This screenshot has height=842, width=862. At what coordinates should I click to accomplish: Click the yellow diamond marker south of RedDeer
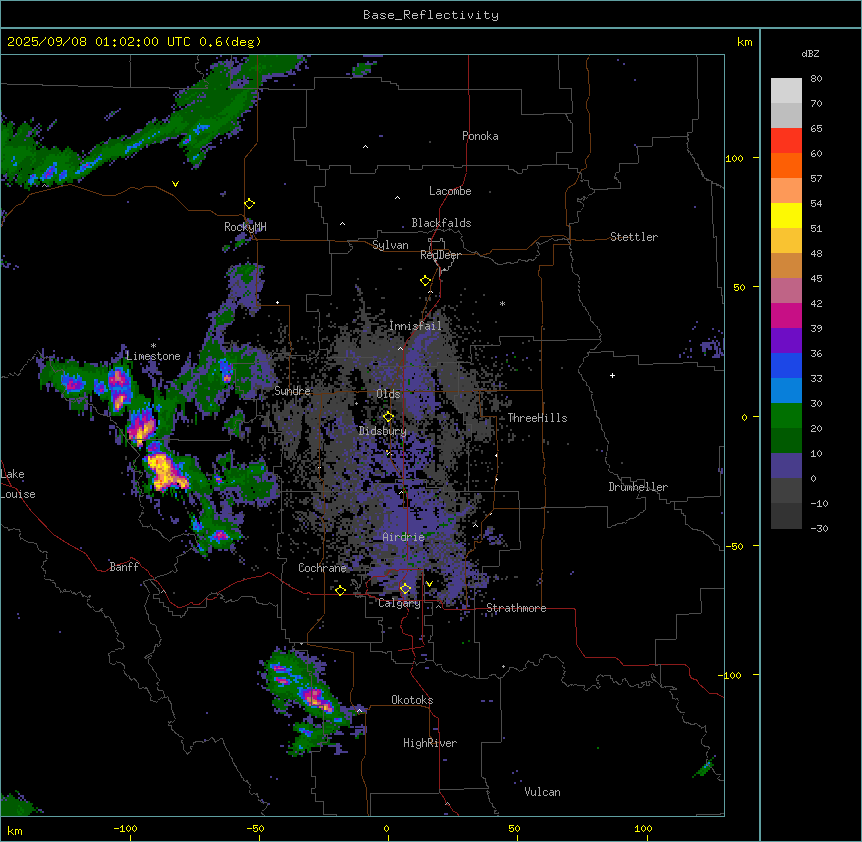click(x=425, y=281)
